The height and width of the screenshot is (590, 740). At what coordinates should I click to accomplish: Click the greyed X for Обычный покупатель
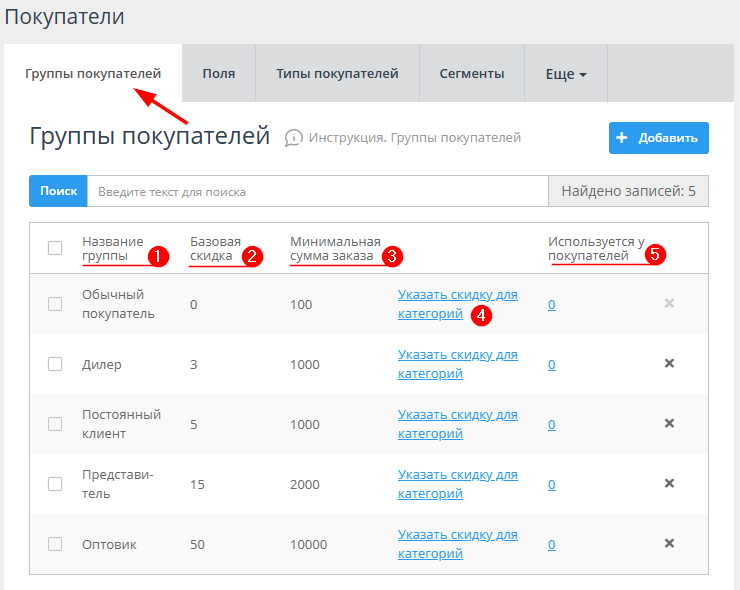point(669,304)
